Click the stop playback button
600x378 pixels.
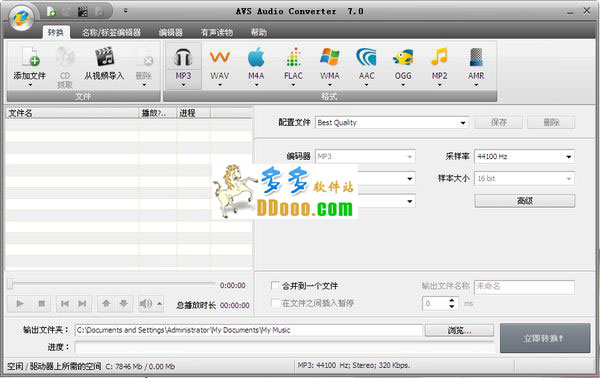tap(42, 304)
